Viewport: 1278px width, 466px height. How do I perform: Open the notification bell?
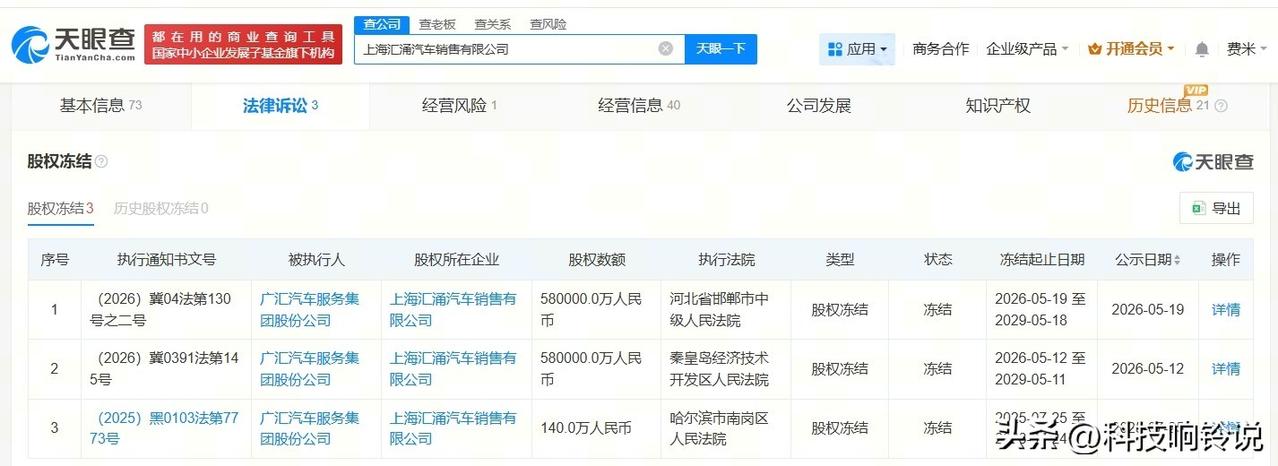pyautogui.click(x=1201, y=49)
